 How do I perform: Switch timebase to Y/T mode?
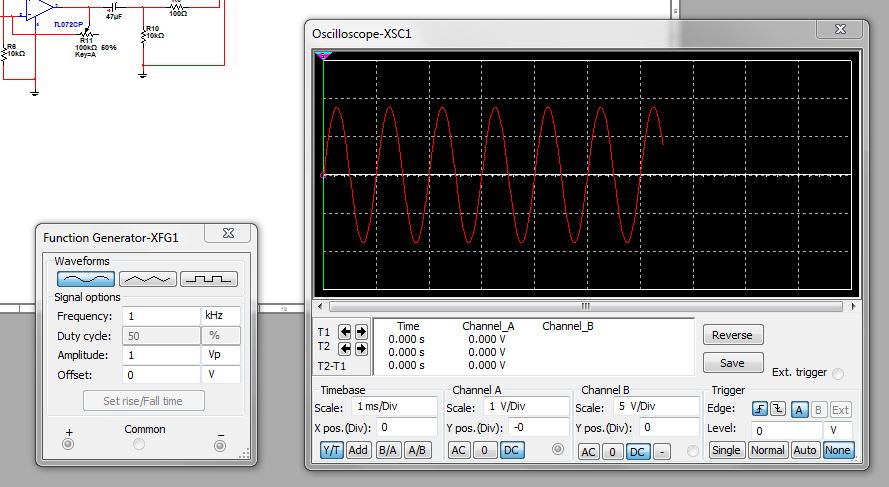pos(331,450)
